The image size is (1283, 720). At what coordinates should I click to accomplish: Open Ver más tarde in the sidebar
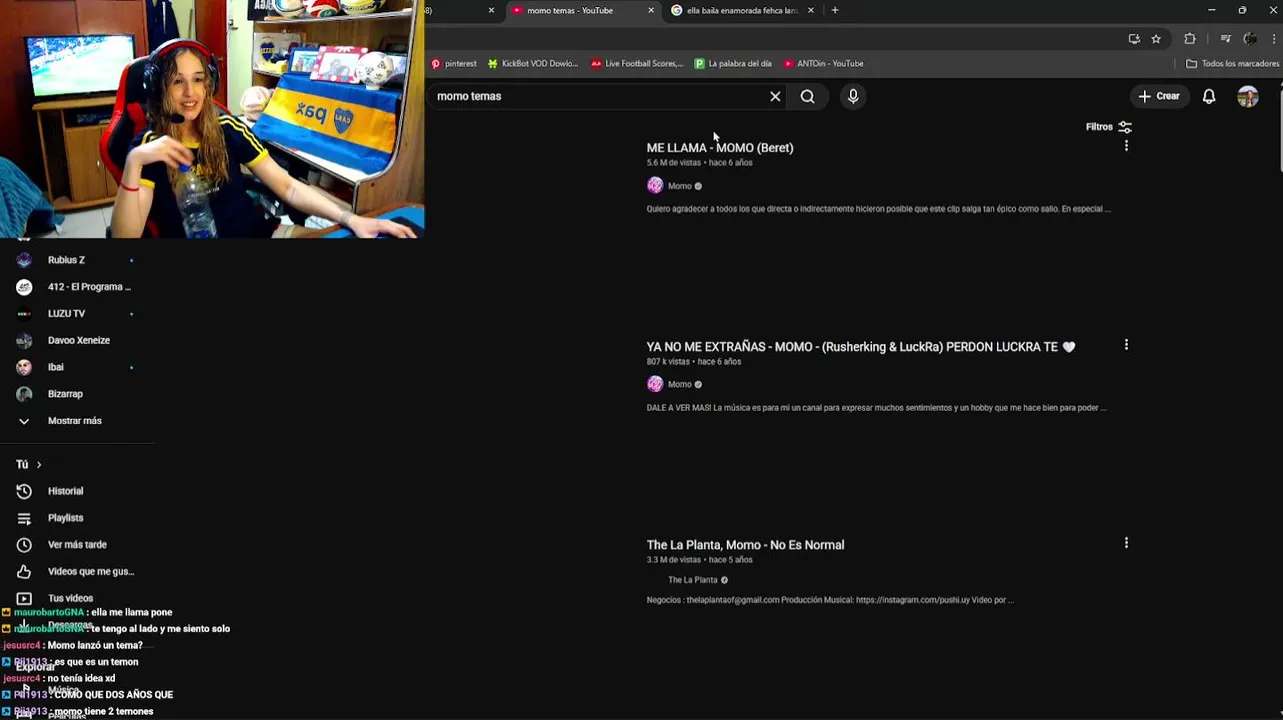[76, 545]
